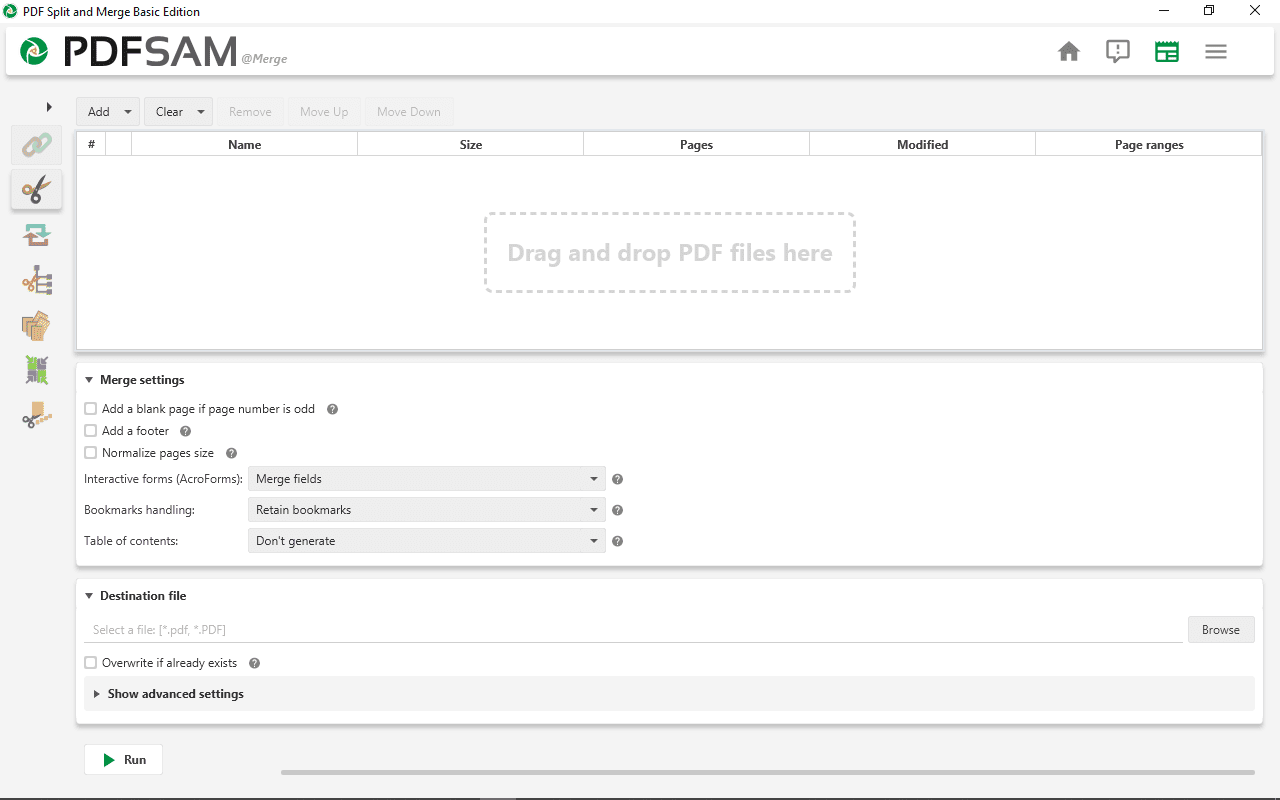Show help for Table of contents
Viewport: 1280px width, 800px height.
click(617, 541)
